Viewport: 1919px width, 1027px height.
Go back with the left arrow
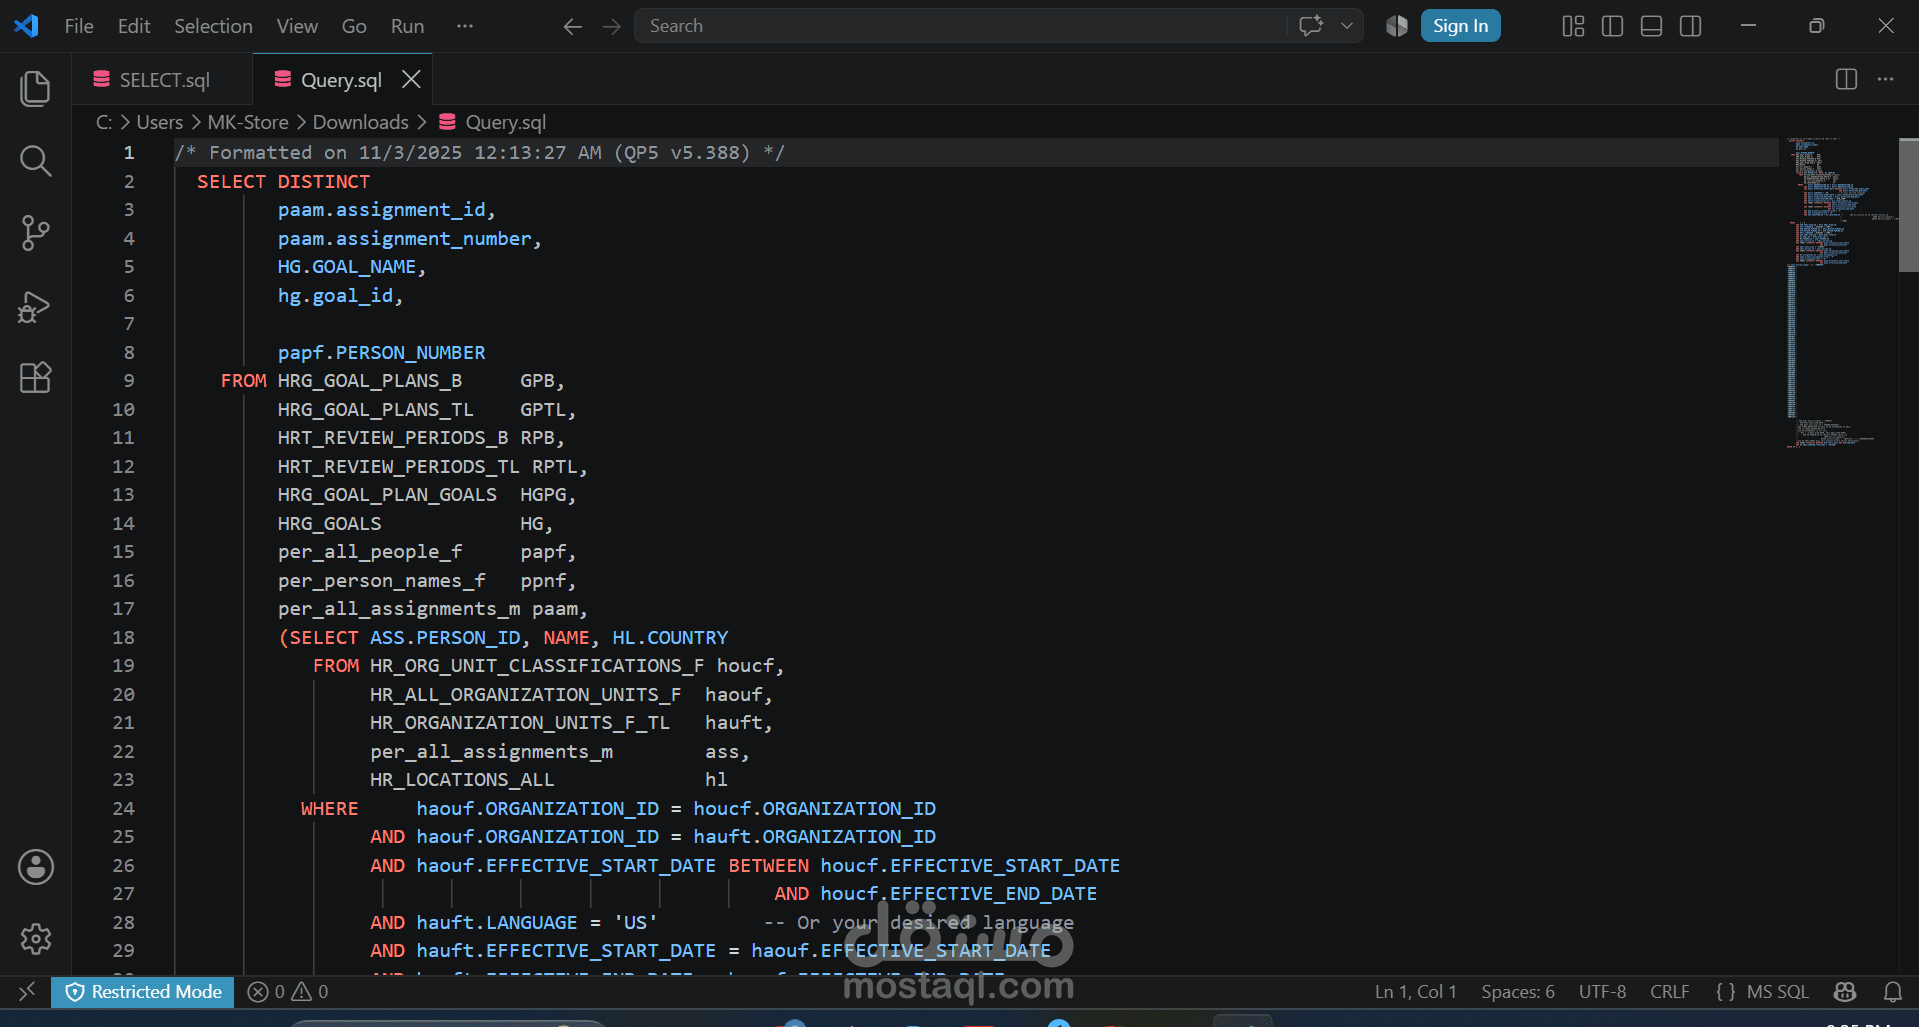(x=572, y=26)
